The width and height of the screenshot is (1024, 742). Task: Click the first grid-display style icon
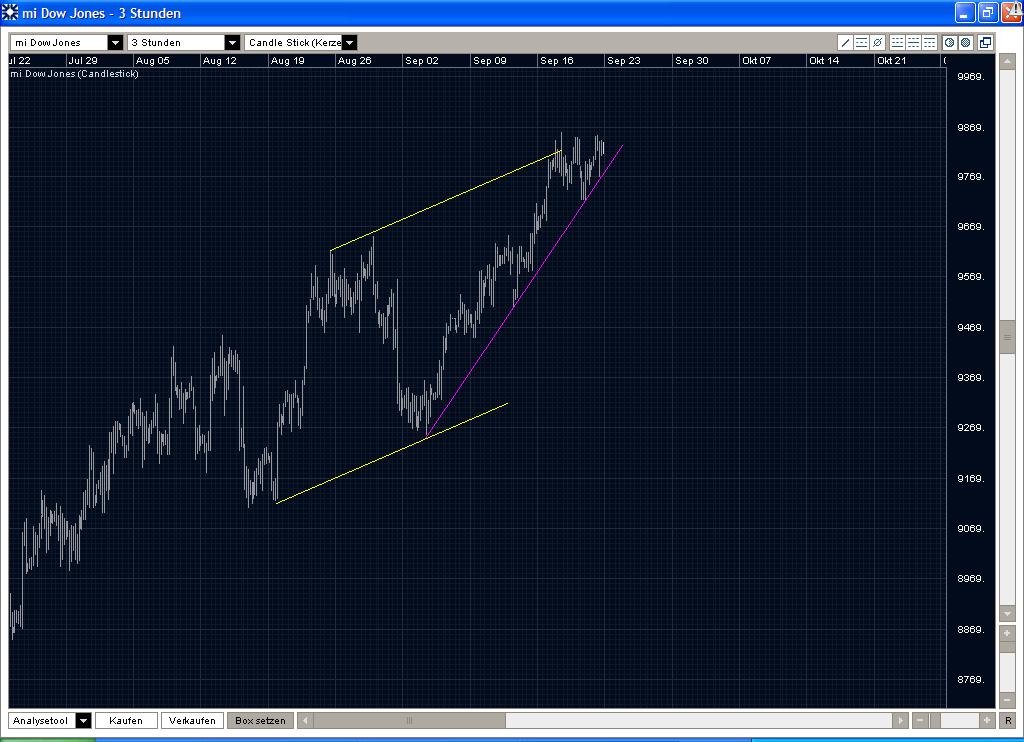(898, 43)
